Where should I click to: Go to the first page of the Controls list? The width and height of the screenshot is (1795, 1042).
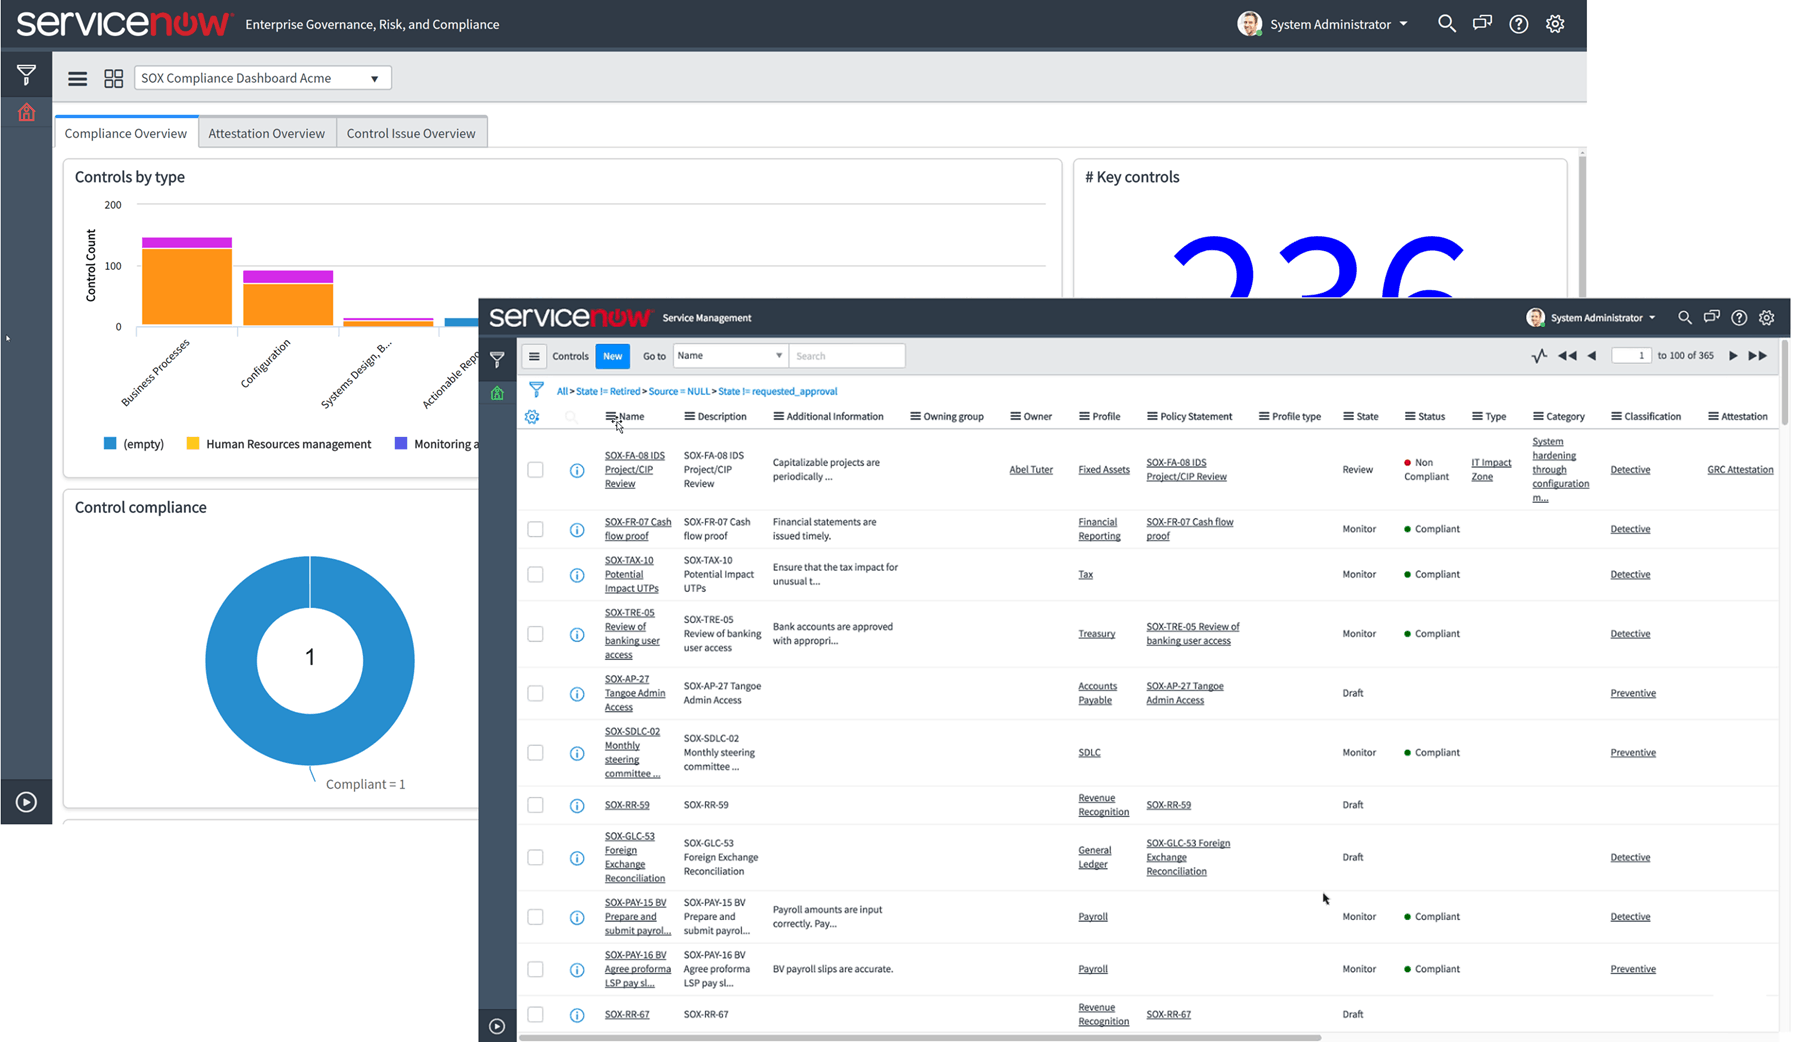pyautogui.click(x=1567, y=356)
